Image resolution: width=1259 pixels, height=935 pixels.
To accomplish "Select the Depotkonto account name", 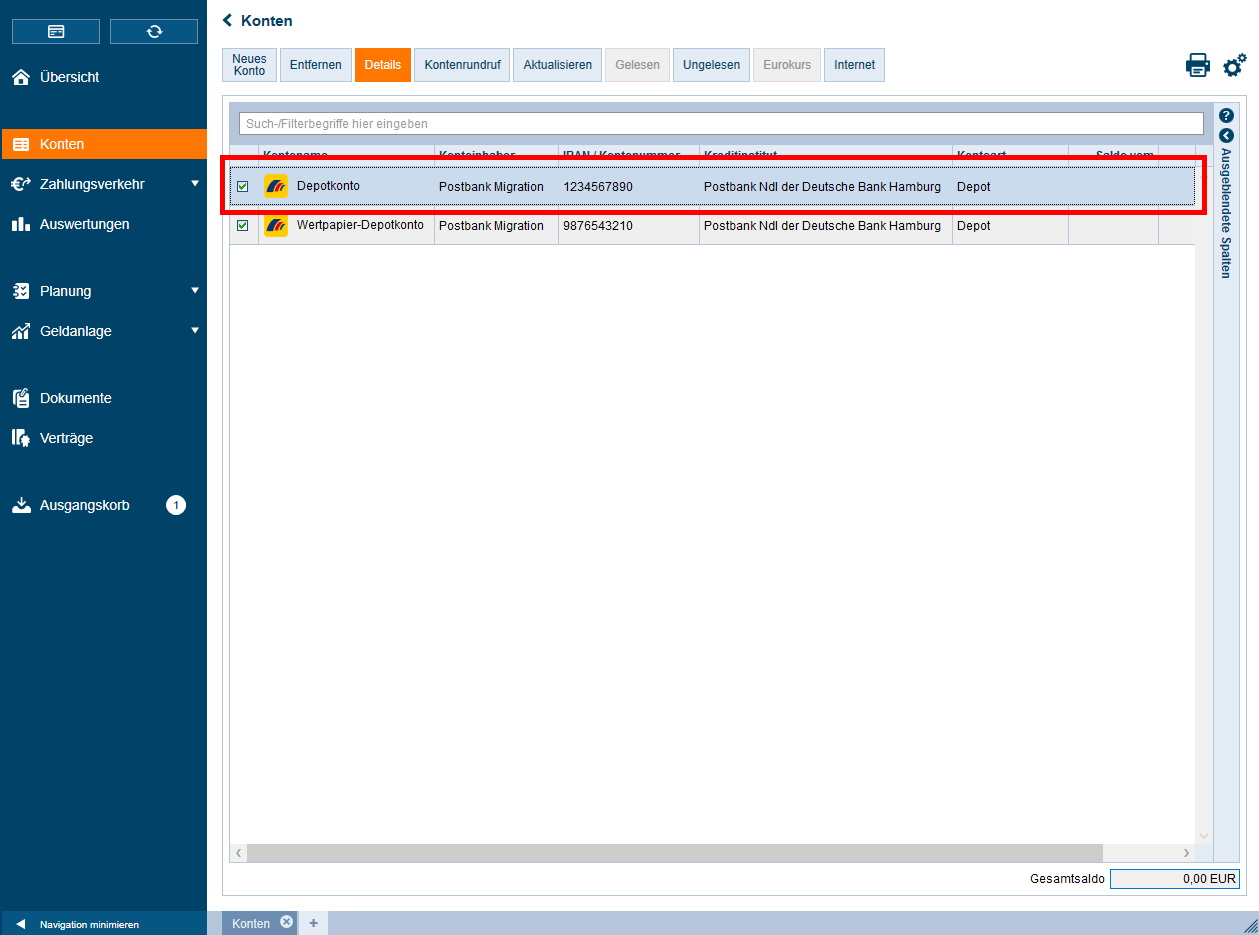I will [328, 186].
